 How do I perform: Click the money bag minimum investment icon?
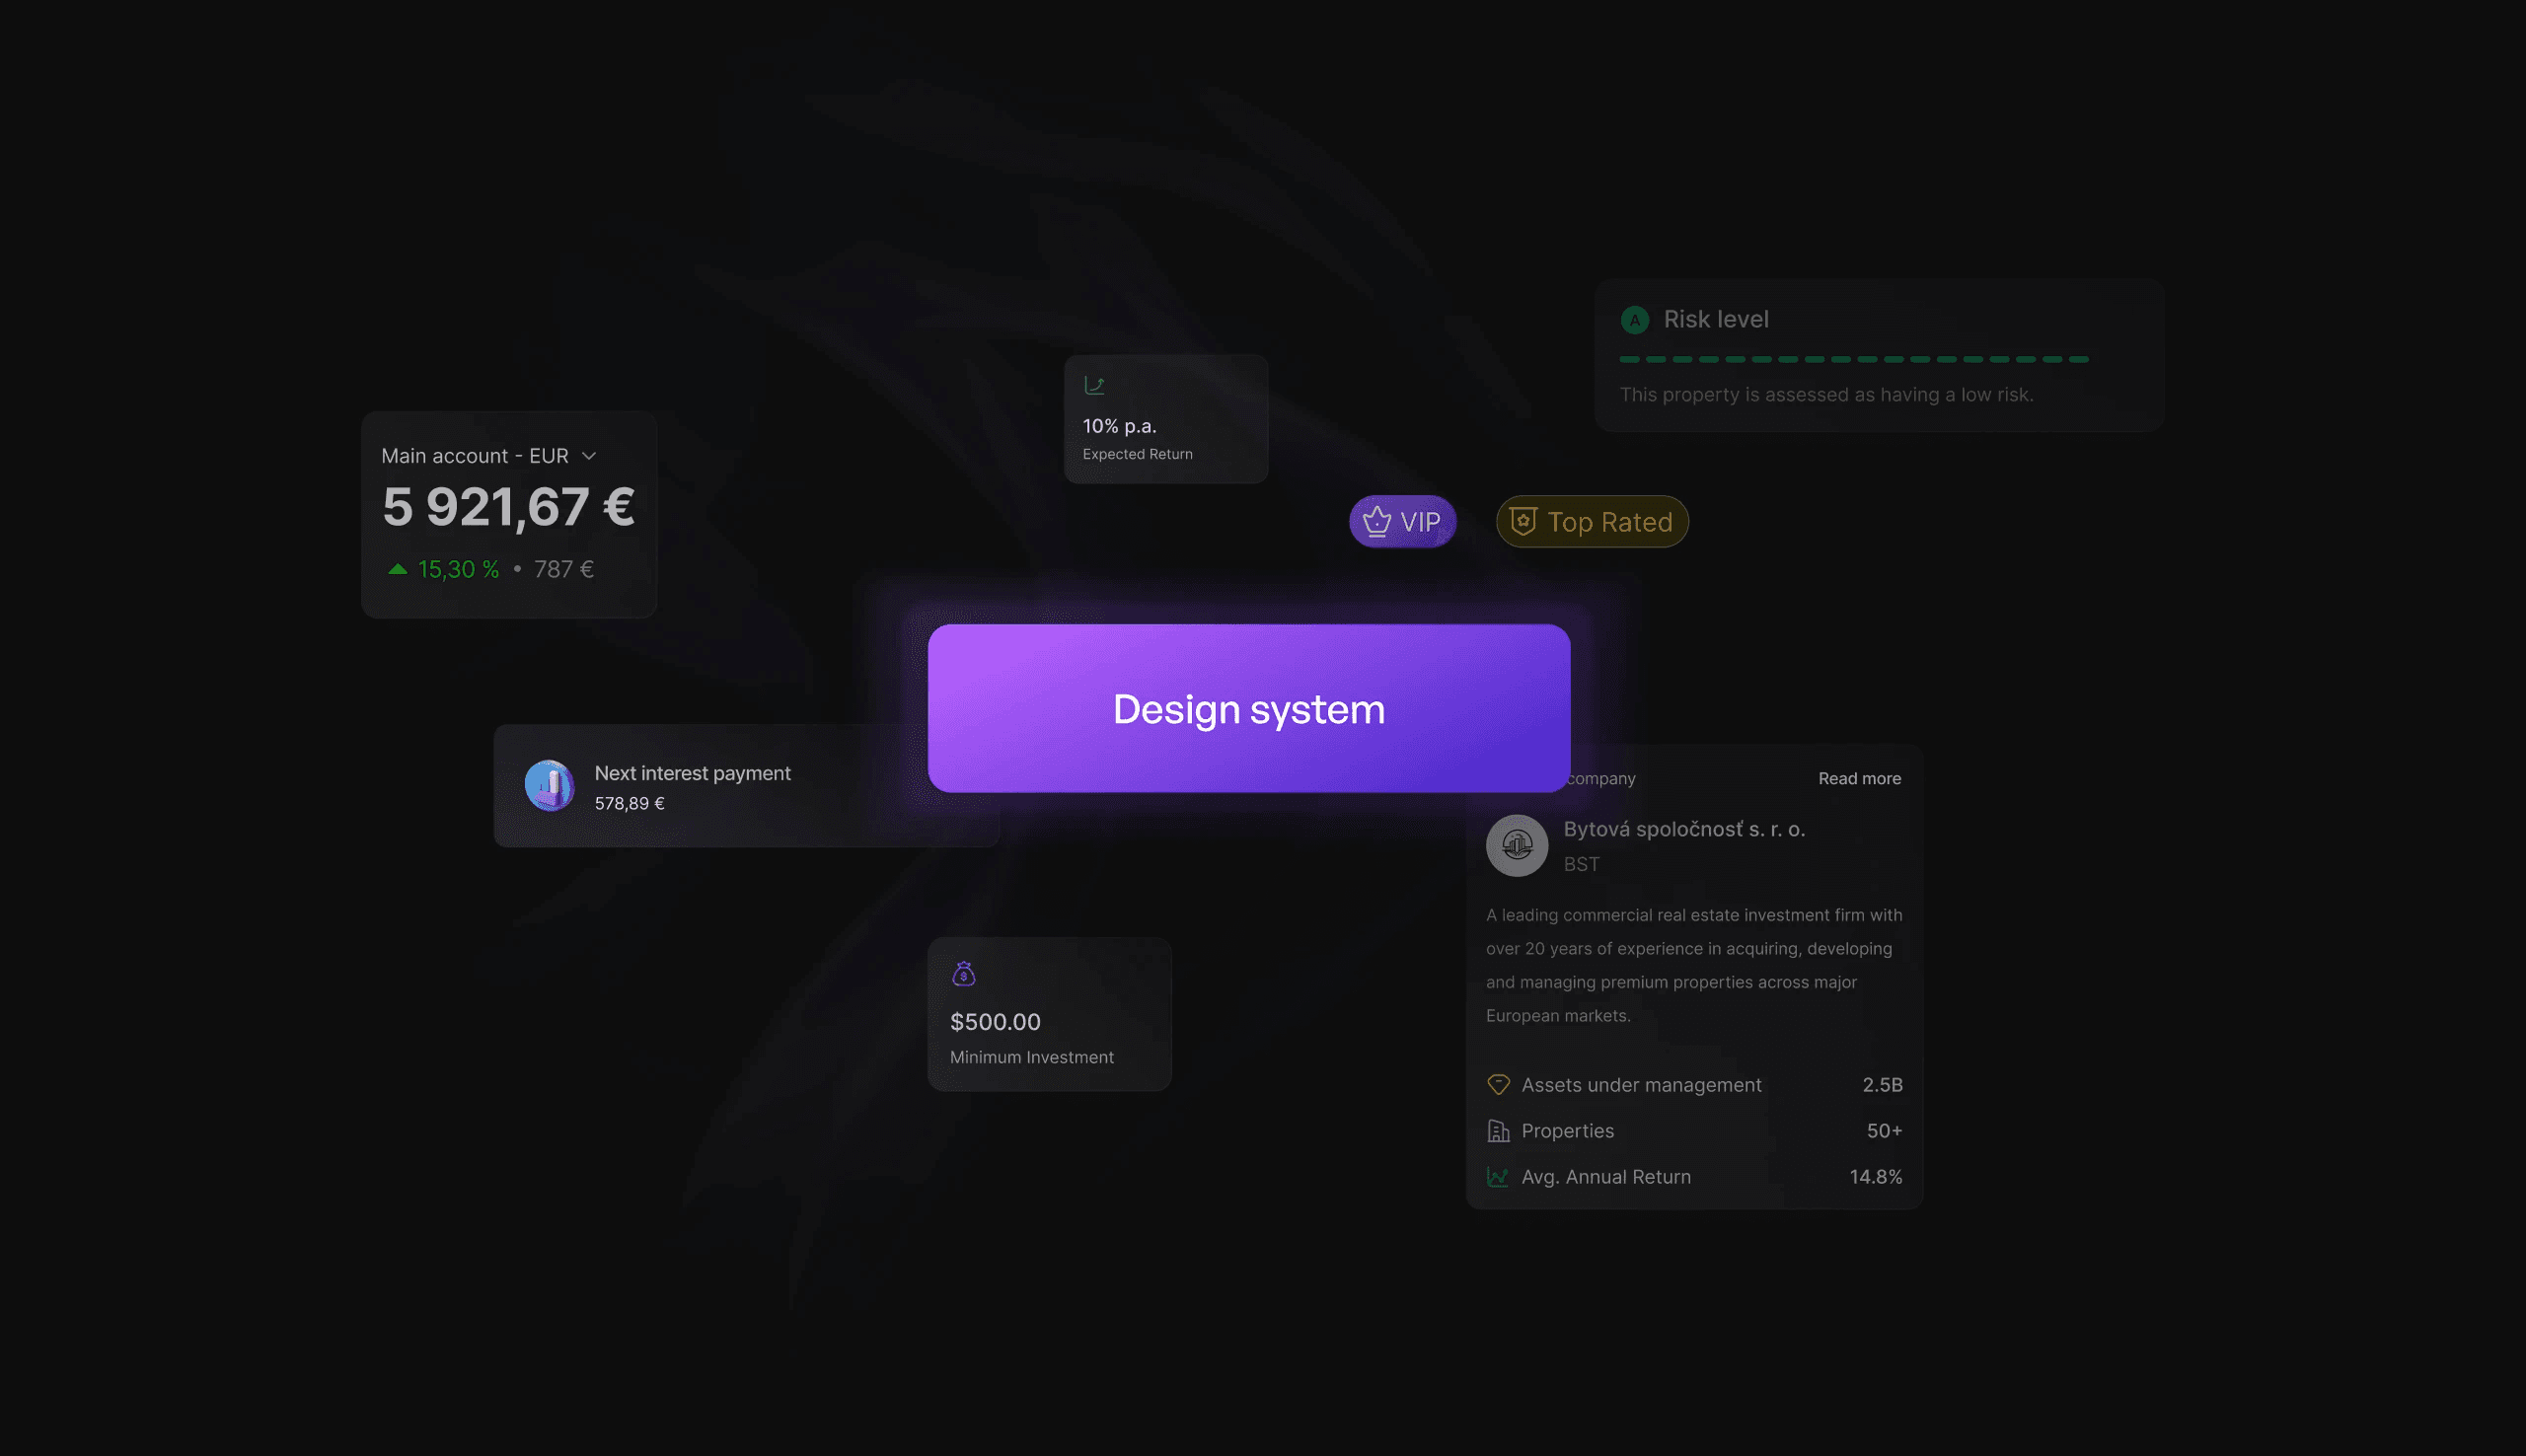point(963,974)
